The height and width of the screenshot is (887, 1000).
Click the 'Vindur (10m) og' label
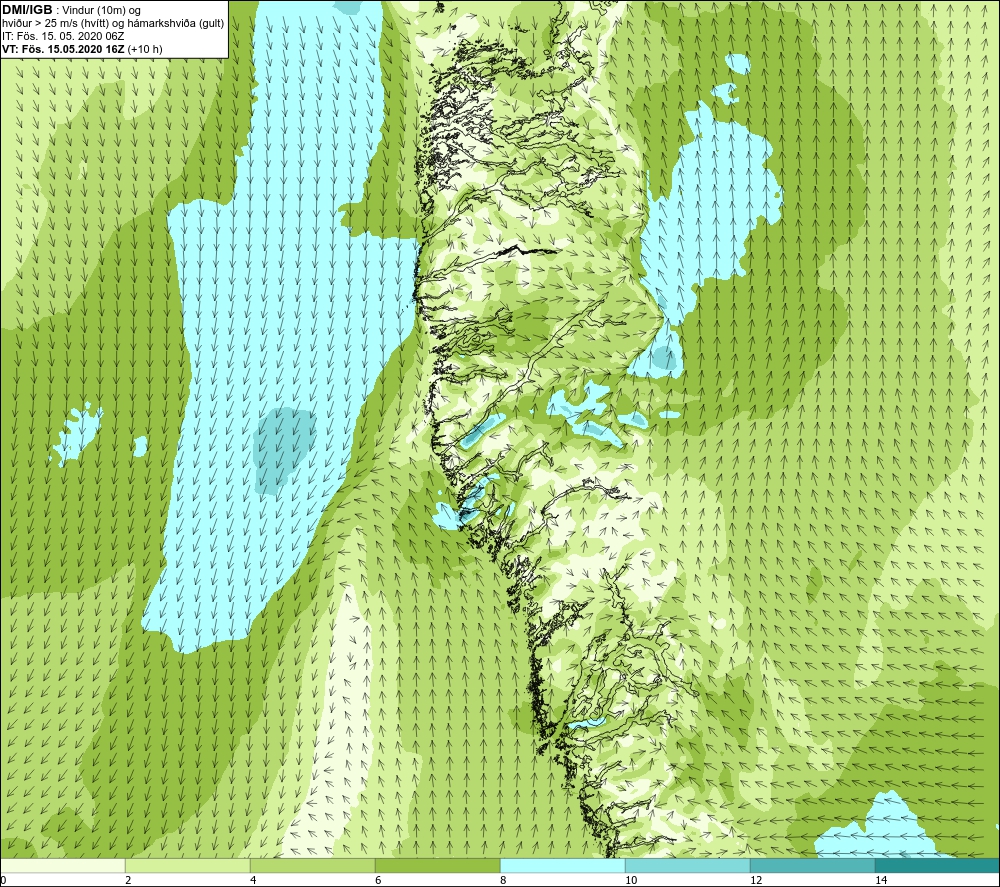[x=103, y=11]
